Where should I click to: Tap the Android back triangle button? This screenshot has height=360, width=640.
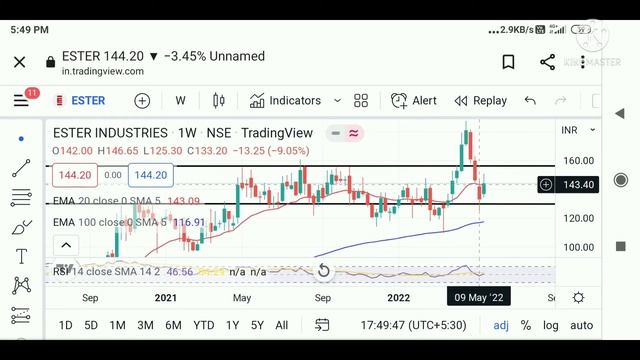click(620, 113)
